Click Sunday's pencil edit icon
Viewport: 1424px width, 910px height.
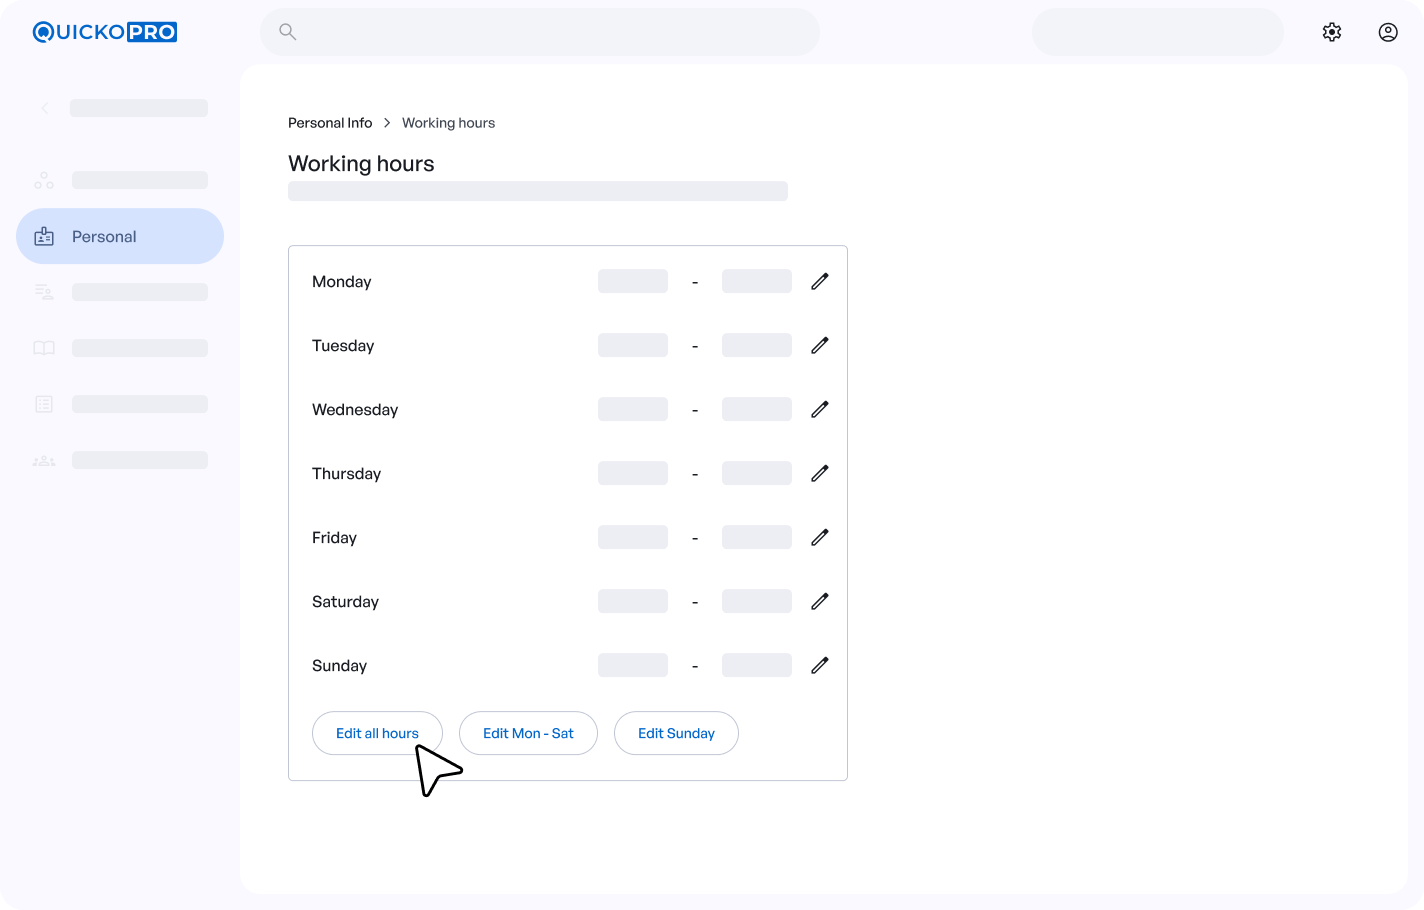click(x=819, y=666)
